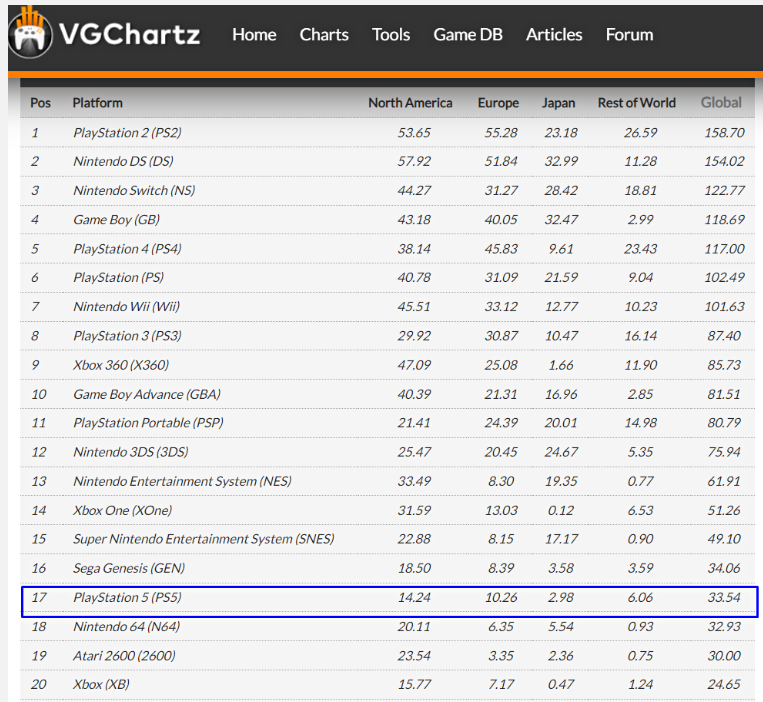Click N64 North America value 20.11
The width and height of the screenshot is (763, 702).
click(x=414, y=627)
